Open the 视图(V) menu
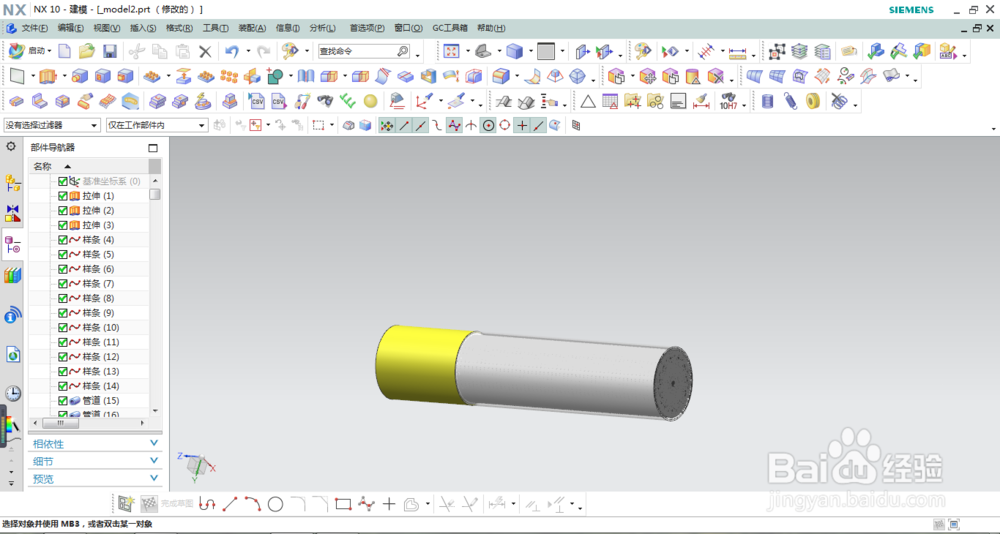The image size is (1000, 534). (x=107, y=28)
